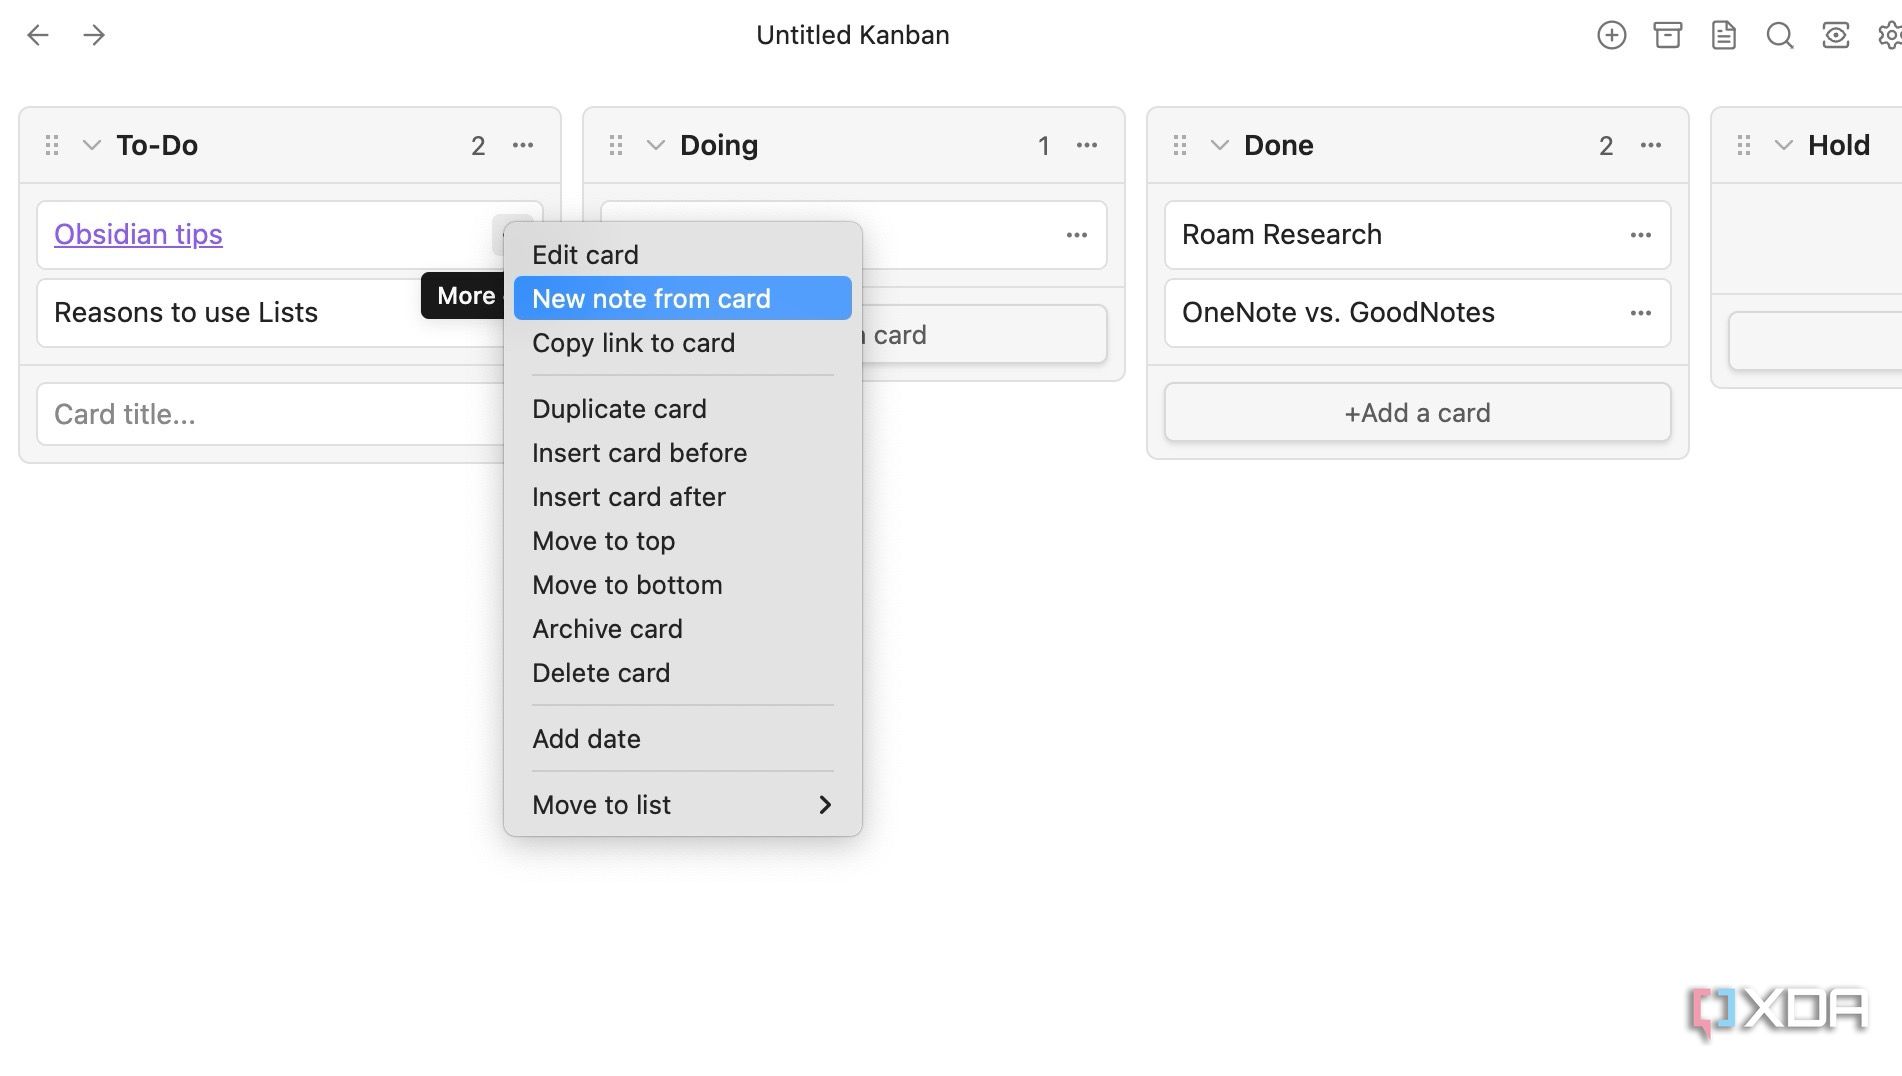Image resolution: width=1902 pixels, height=1076 pixels.
Task: Select the OneNote vs. GoodNotes card
Action: tap(1417, 313)
